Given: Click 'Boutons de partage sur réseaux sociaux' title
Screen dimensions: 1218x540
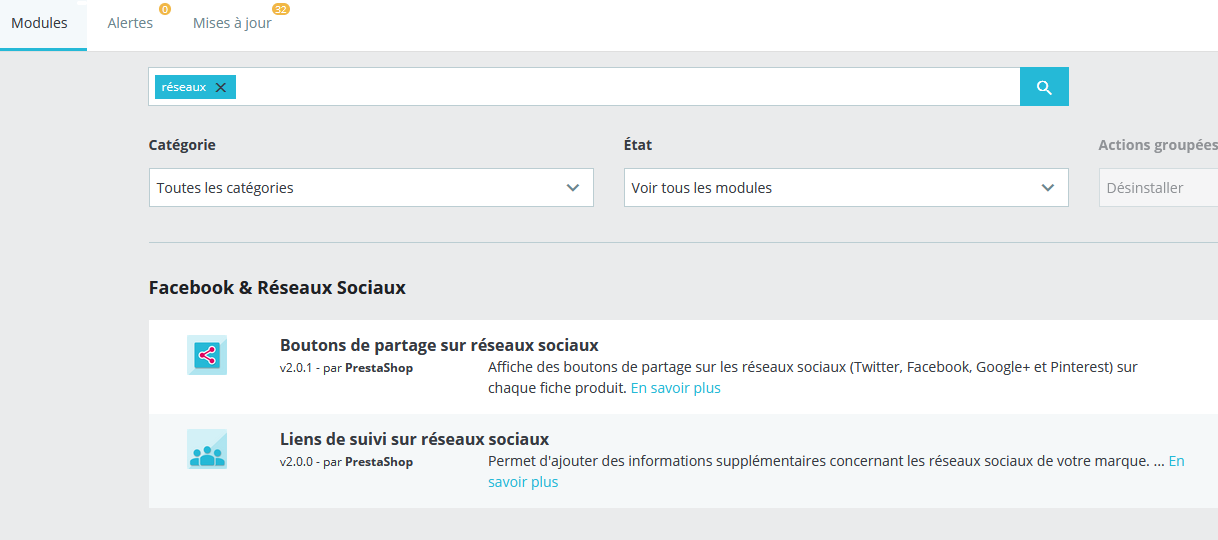Looking at the screenshot, I should [x=439, y=345].
